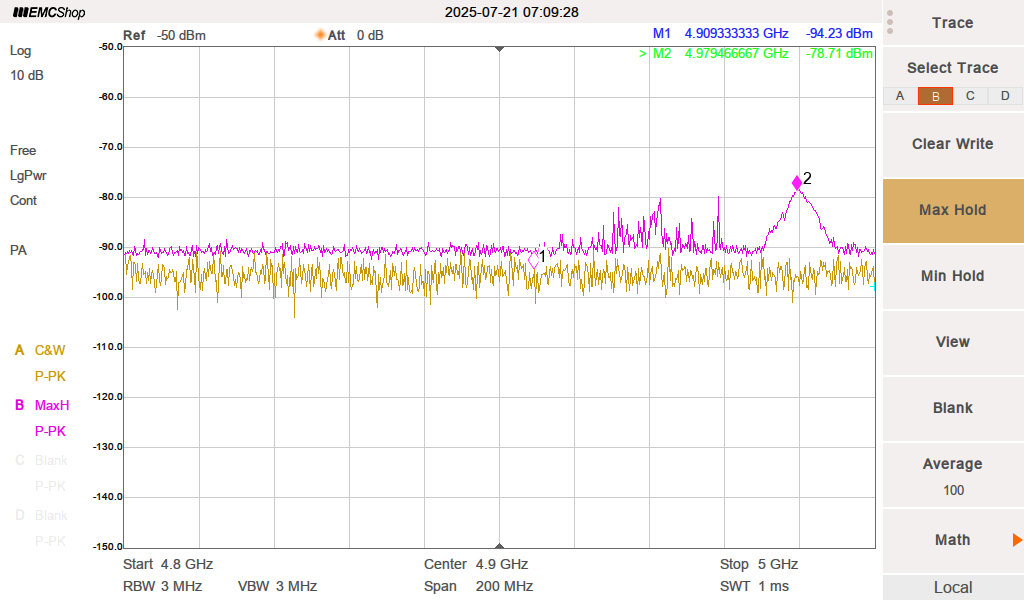Click the orange Att diamond indicator
Image resolution: width=1024 pixels, height=600 pixels.
[x=321, y=35]
